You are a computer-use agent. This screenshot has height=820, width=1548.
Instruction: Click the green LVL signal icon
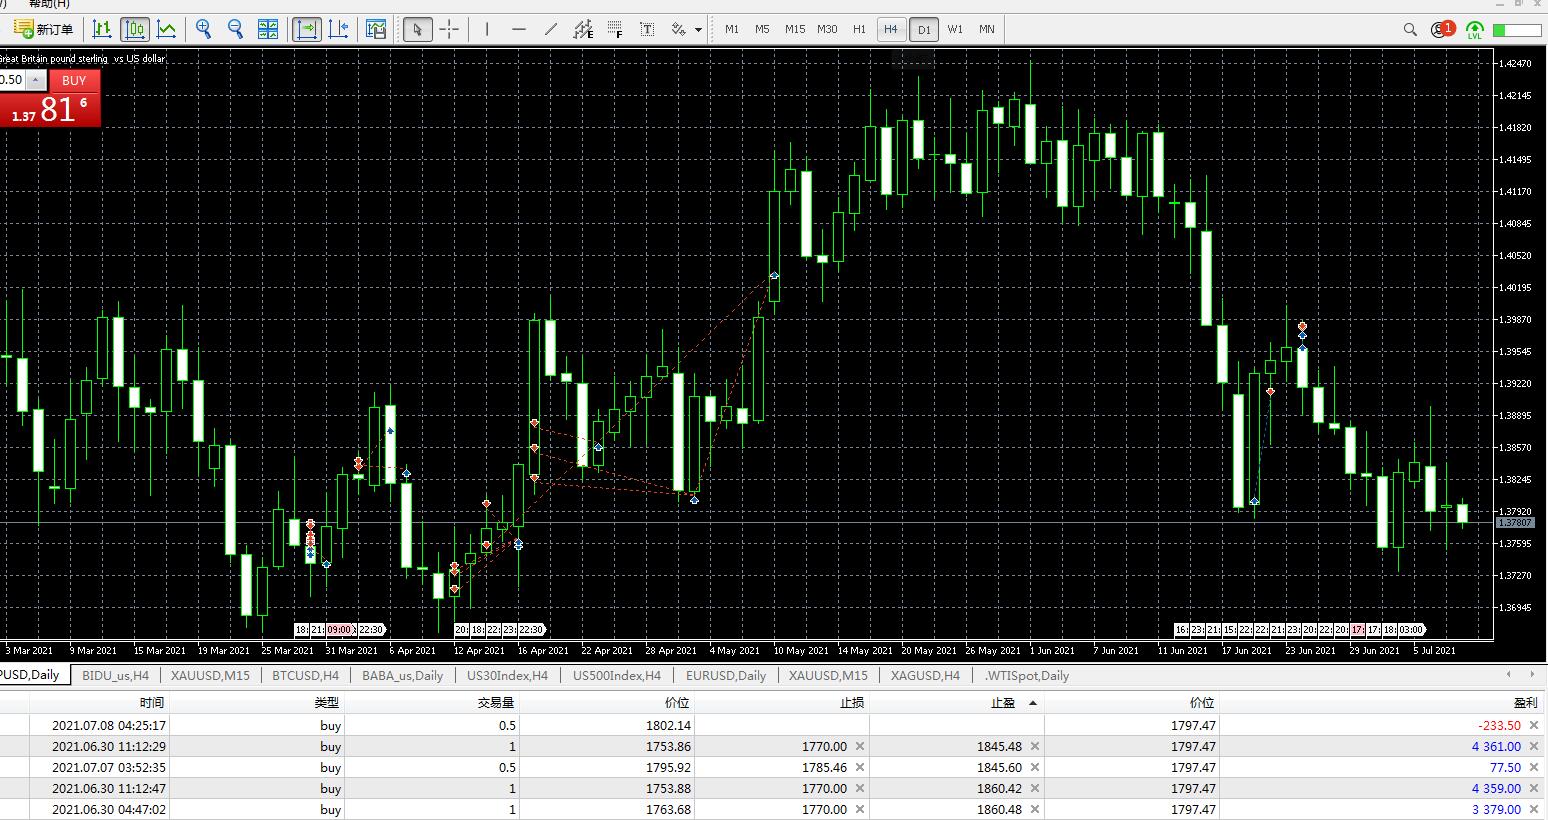pyautogui.click(x=1474, y=30)
